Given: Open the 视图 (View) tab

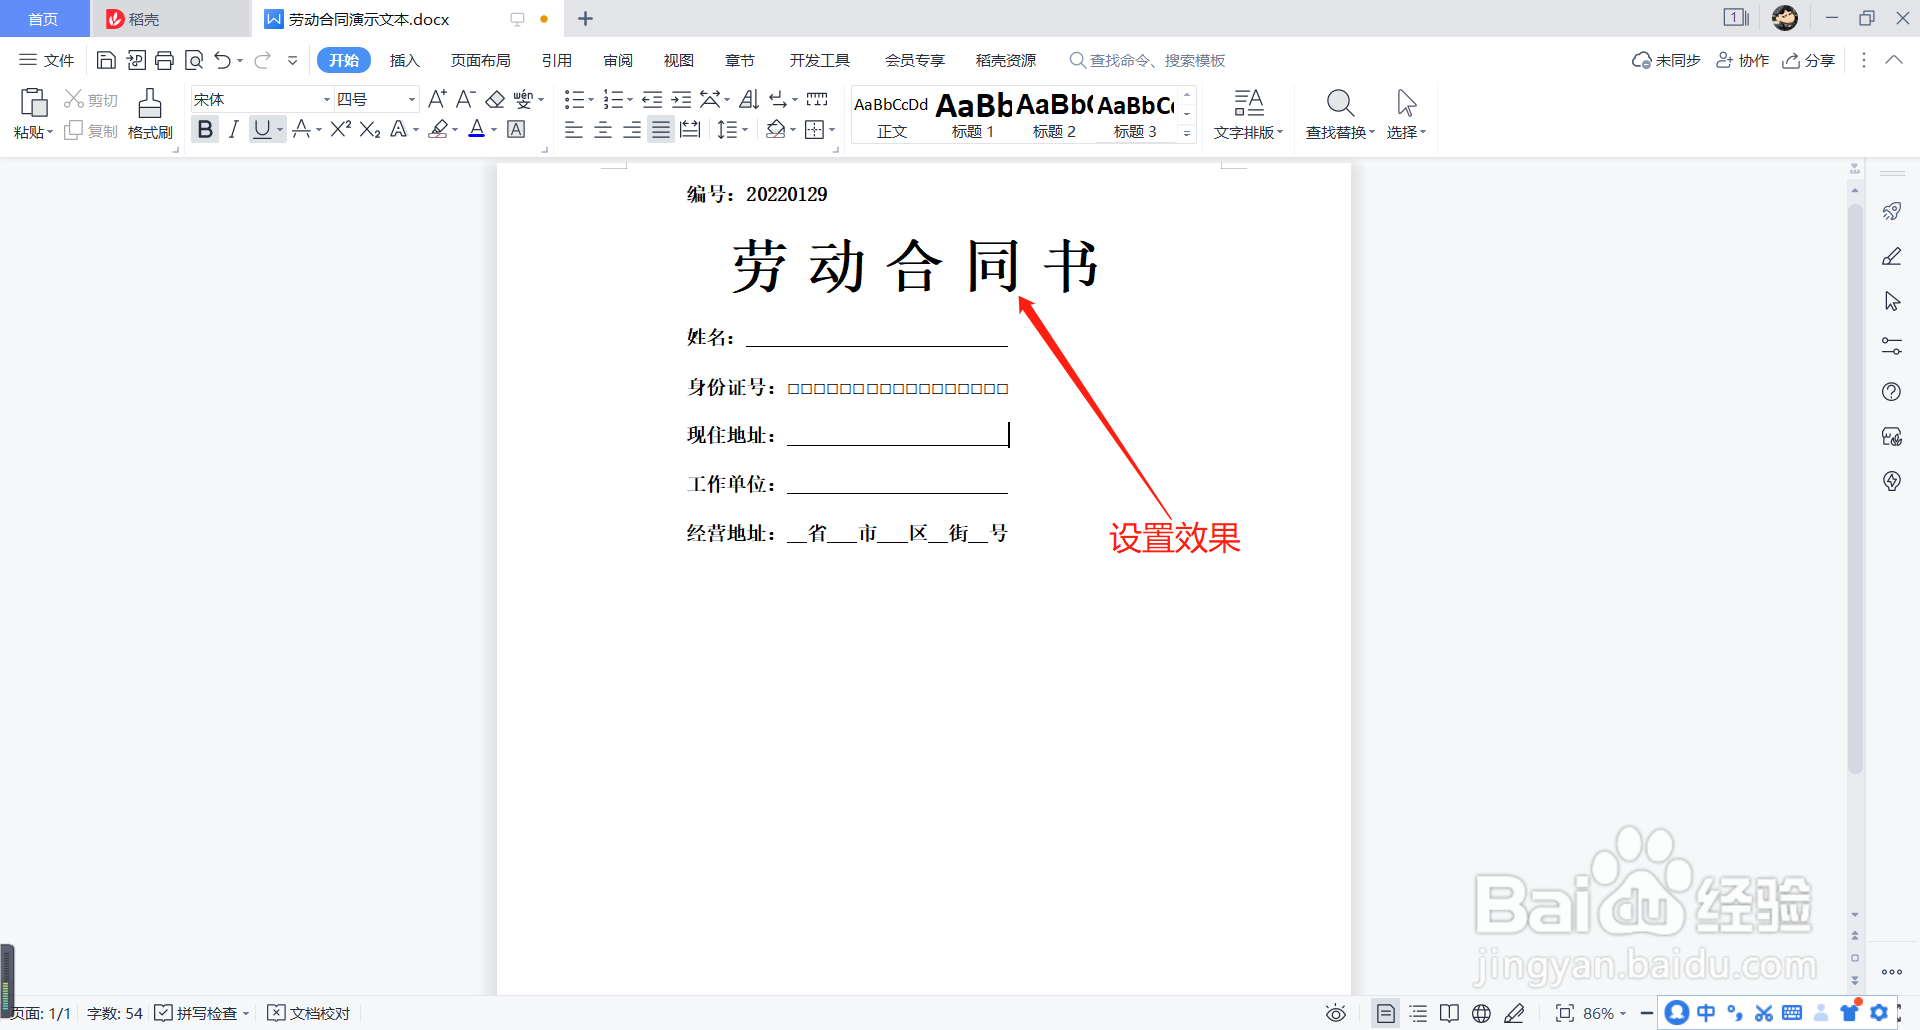Looking at the screenshot, I should click(x=679, y=60).
